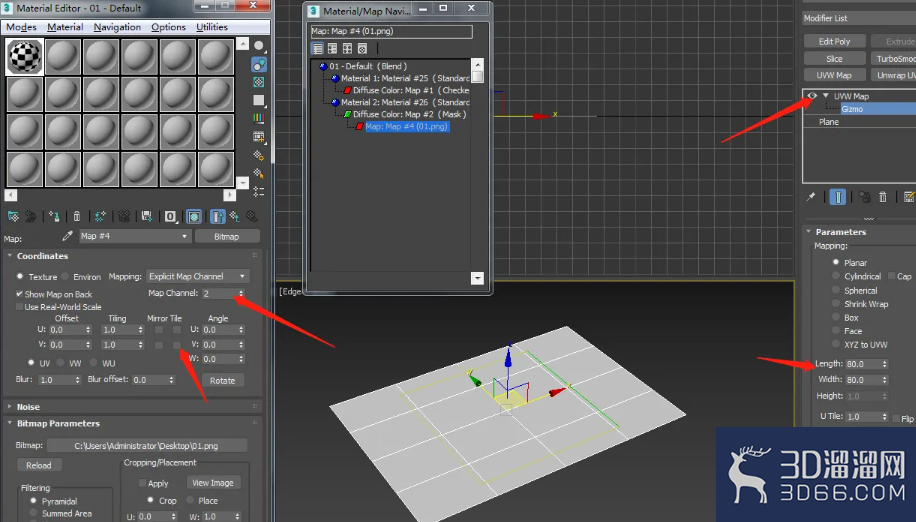The image size is (916, 522).
Task: Click the Rotate button
Action: pos(223,380)
